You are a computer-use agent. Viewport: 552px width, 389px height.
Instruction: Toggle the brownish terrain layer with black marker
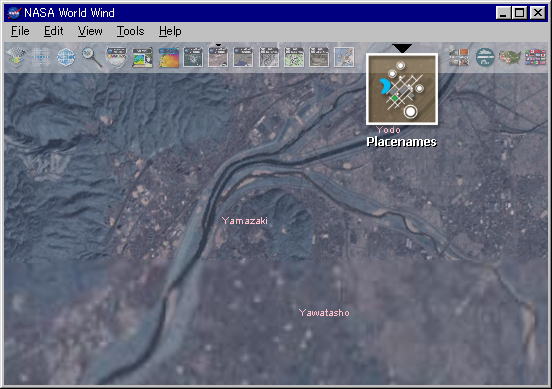click(x=218, y=57)
